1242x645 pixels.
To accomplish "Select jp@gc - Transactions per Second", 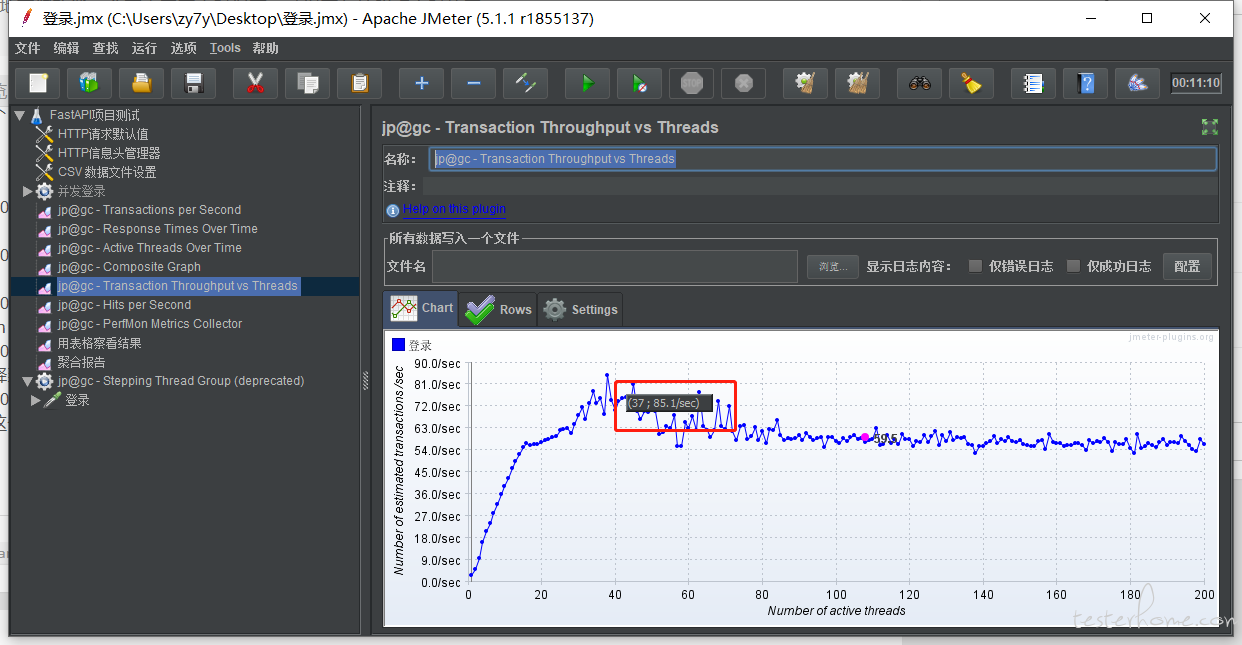I will (x=149, y=210).
